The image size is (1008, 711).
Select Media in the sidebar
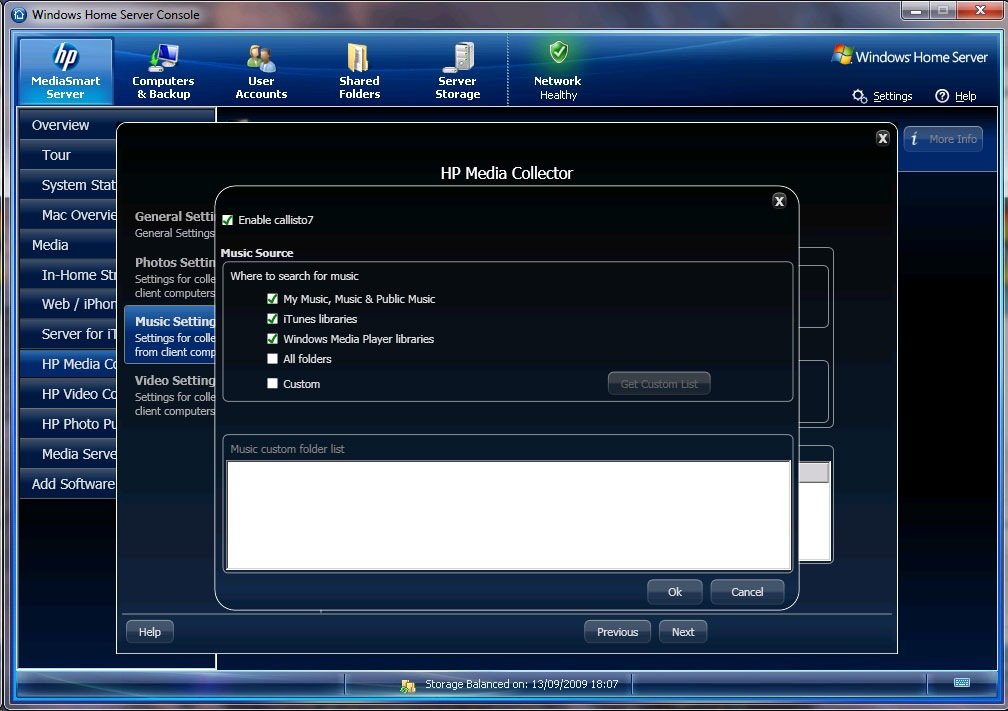point(68,245)
